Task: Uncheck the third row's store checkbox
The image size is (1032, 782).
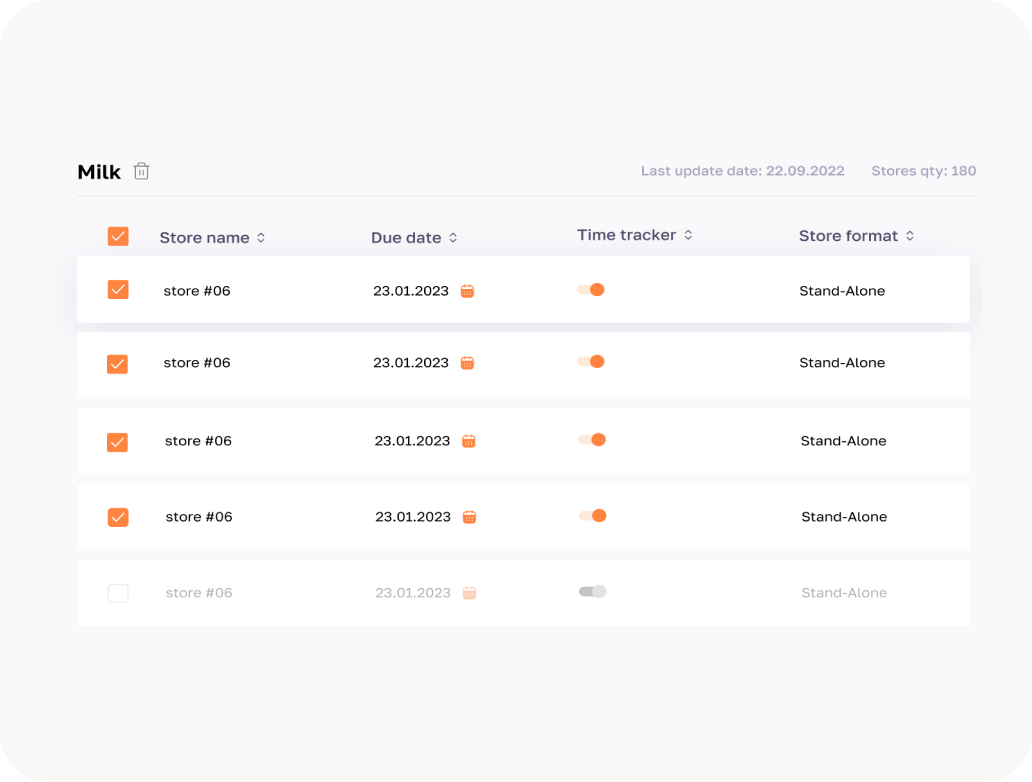Action: click(118, 441)
